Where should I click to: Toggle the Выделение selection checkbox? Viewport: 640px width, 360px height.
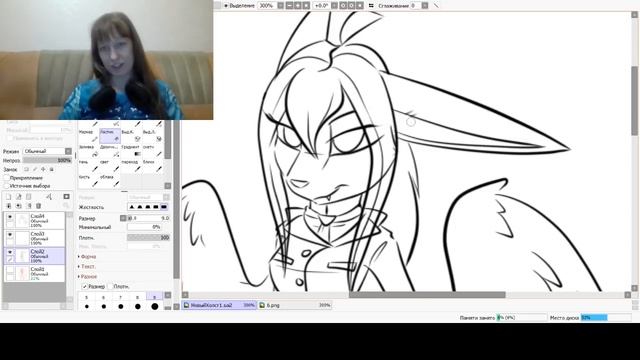click(226, 6)
